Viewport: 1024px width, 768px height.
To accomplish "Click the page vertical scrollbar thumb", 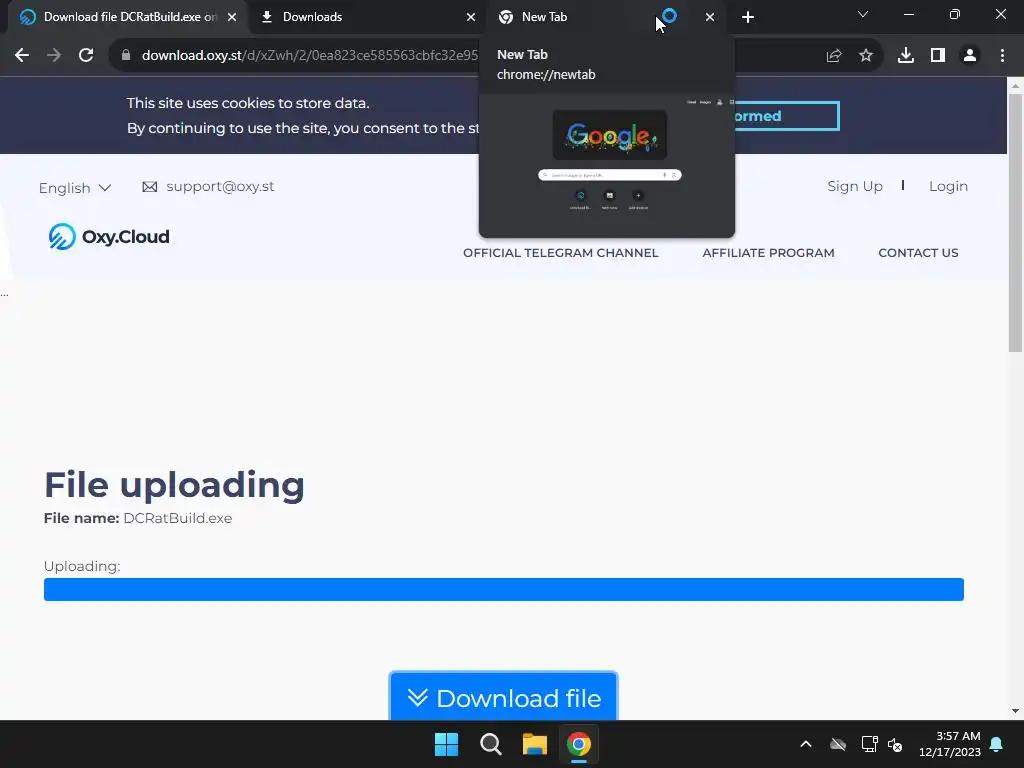I will [x=1015, y=222].
